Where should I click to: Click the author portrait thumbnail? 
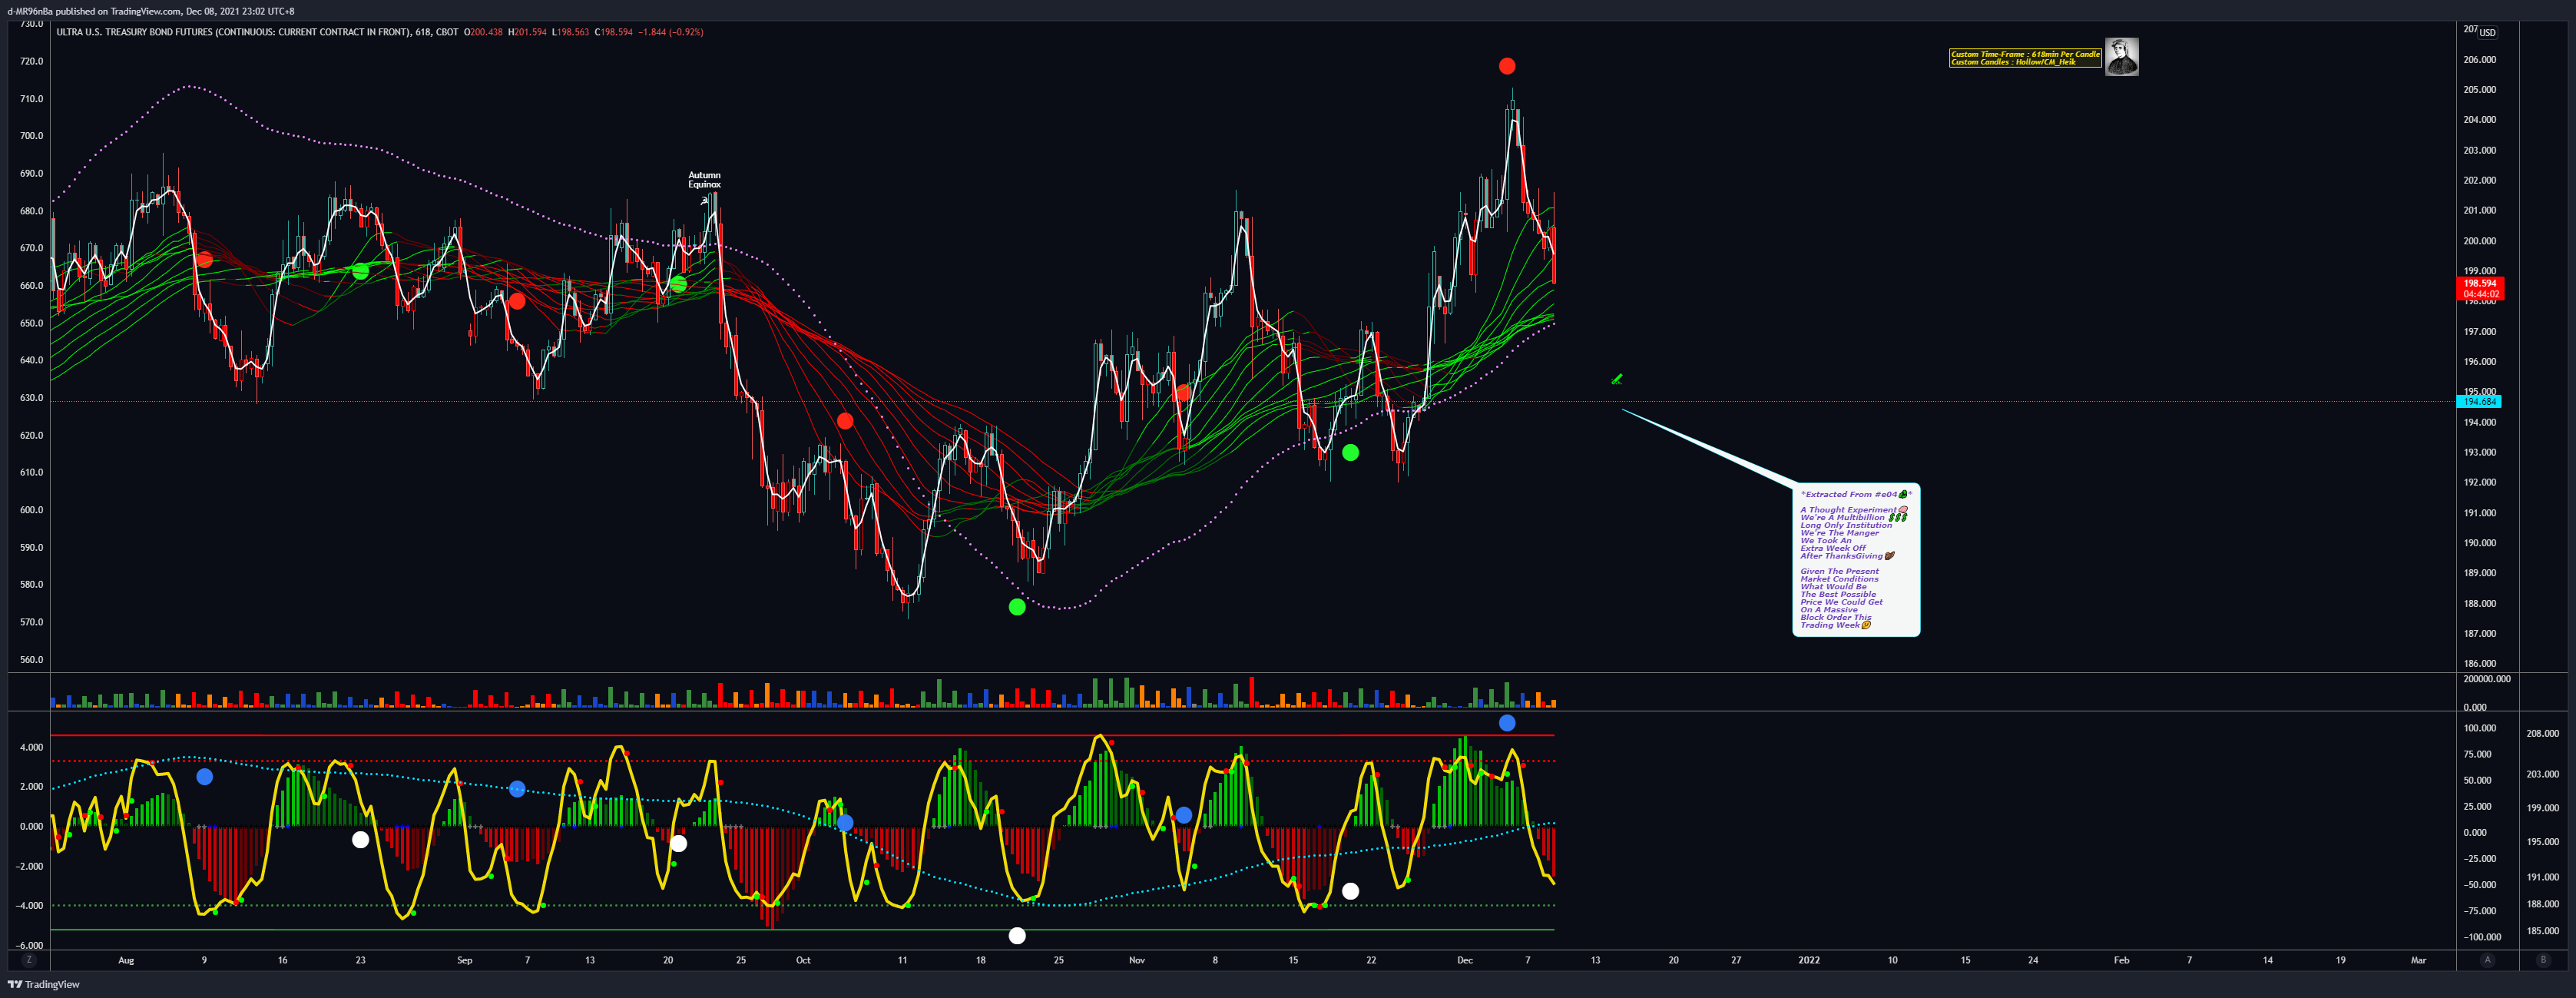coord(2121,57)
